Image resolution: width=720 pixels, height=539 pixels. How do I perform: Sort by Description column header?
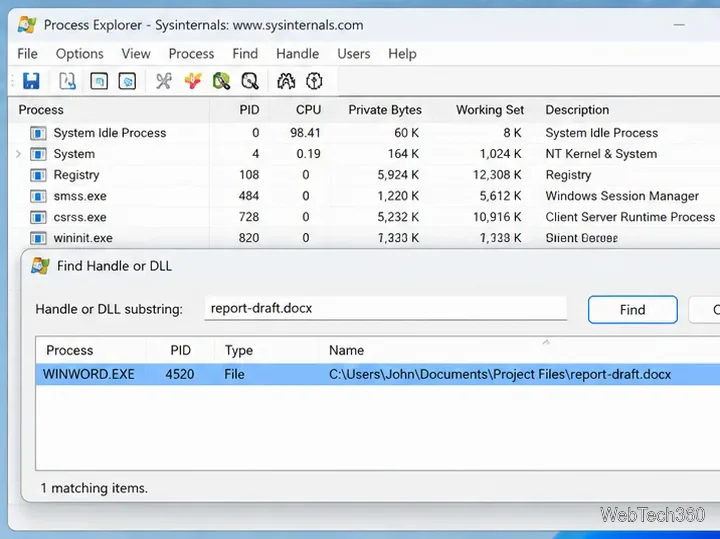[577, 110]
